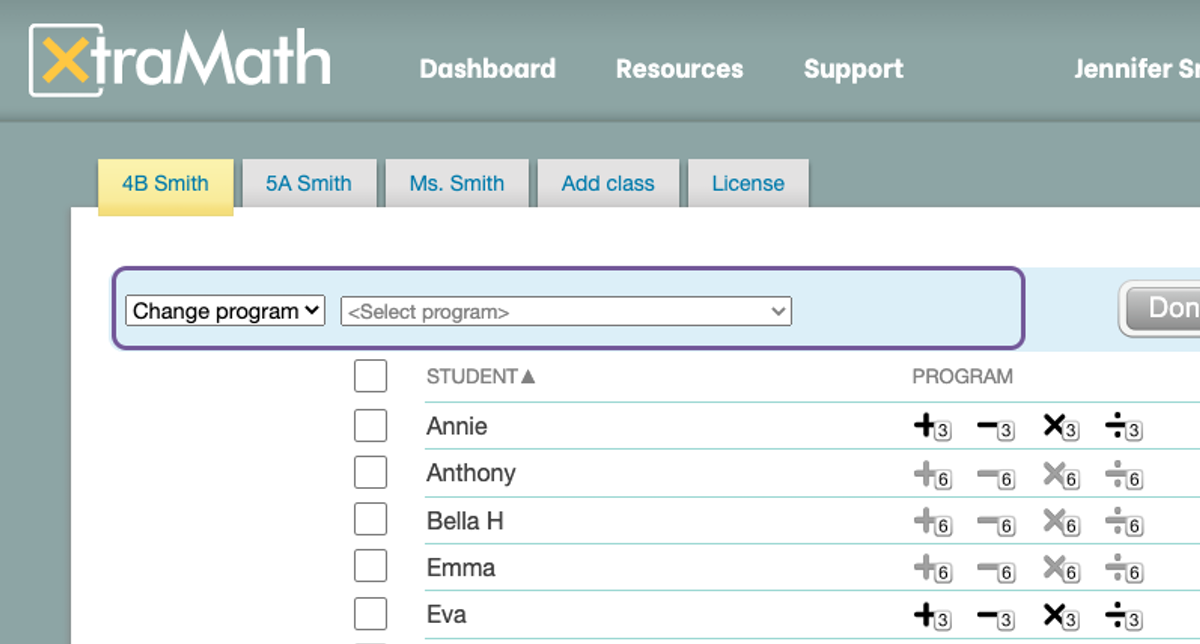Open the Add class tab
The height and width of the screenshot is (644, 1200).
pos(608,184)
